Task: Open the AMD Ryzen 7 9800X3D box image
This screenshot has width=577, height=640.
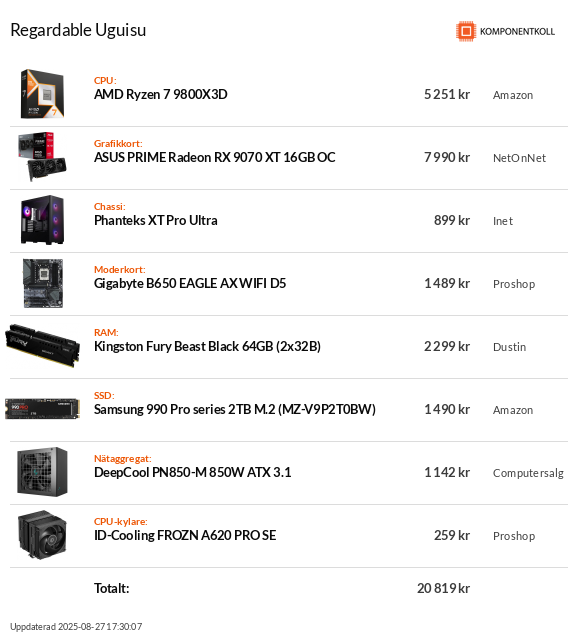Action: 42,94
